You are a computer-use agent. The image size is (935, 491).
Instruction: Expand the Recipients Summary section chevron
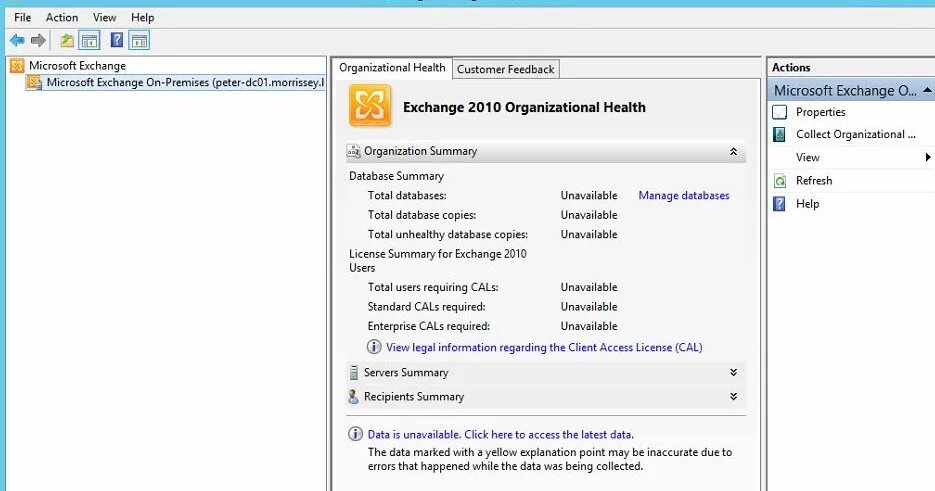click(x=733, y=396)
